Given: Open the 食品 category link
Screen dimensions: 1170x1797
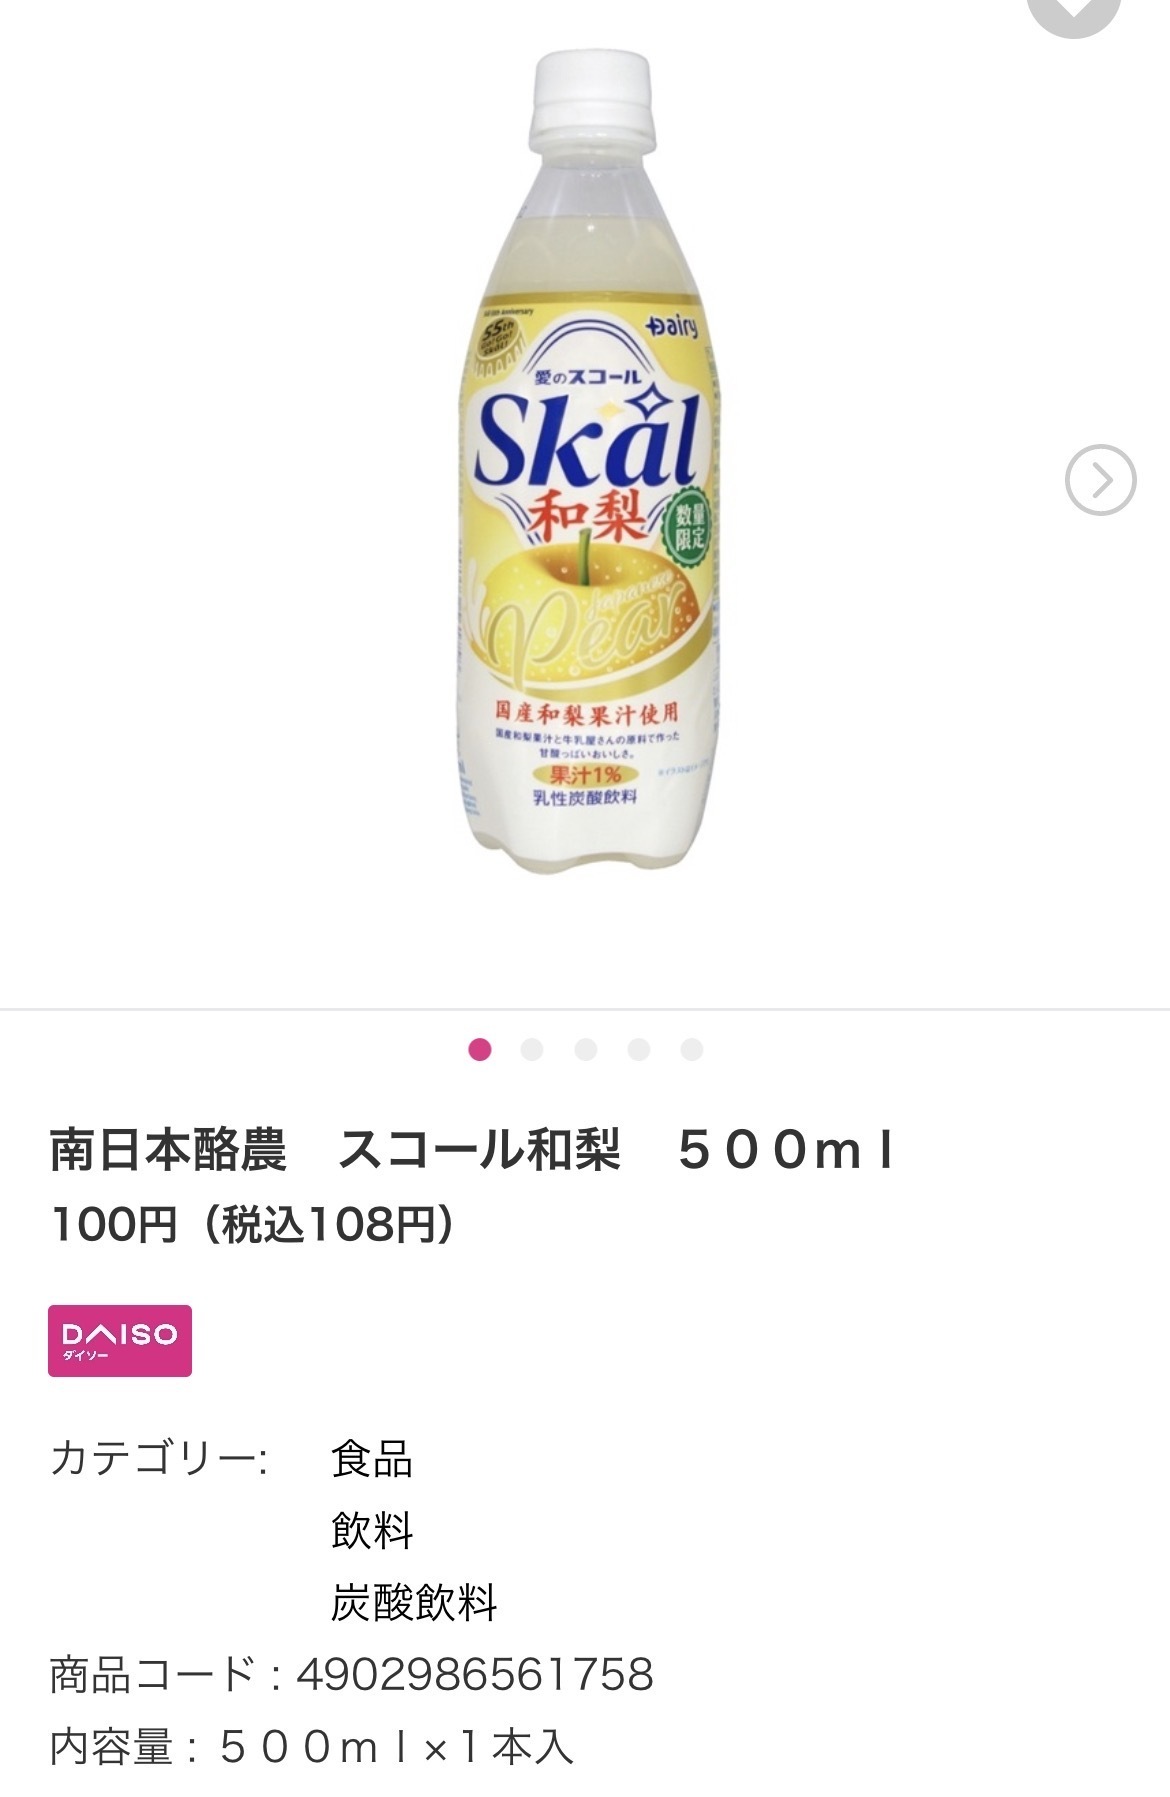Looking at the screenshot, I should click(372, 1459).
